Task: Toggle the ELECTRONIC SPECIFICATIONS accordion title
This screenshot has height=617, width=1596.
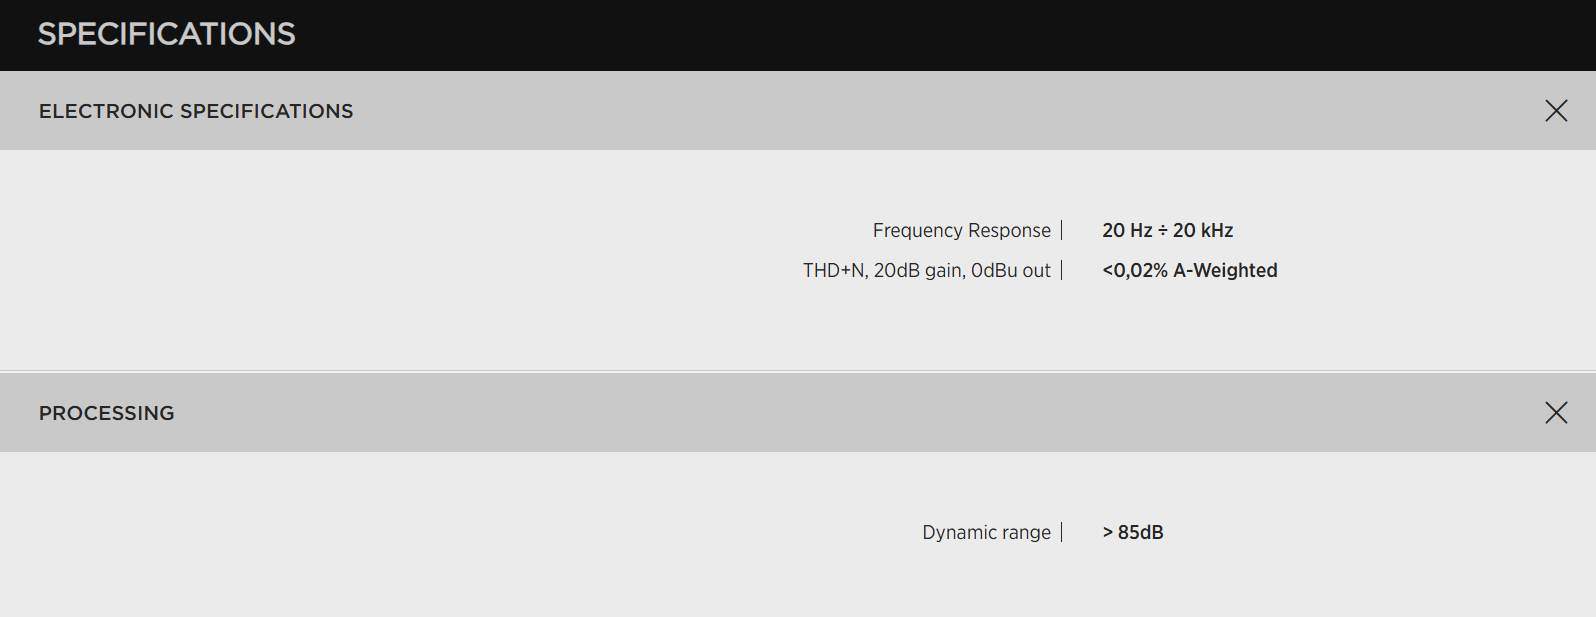Action: point(196,111)
